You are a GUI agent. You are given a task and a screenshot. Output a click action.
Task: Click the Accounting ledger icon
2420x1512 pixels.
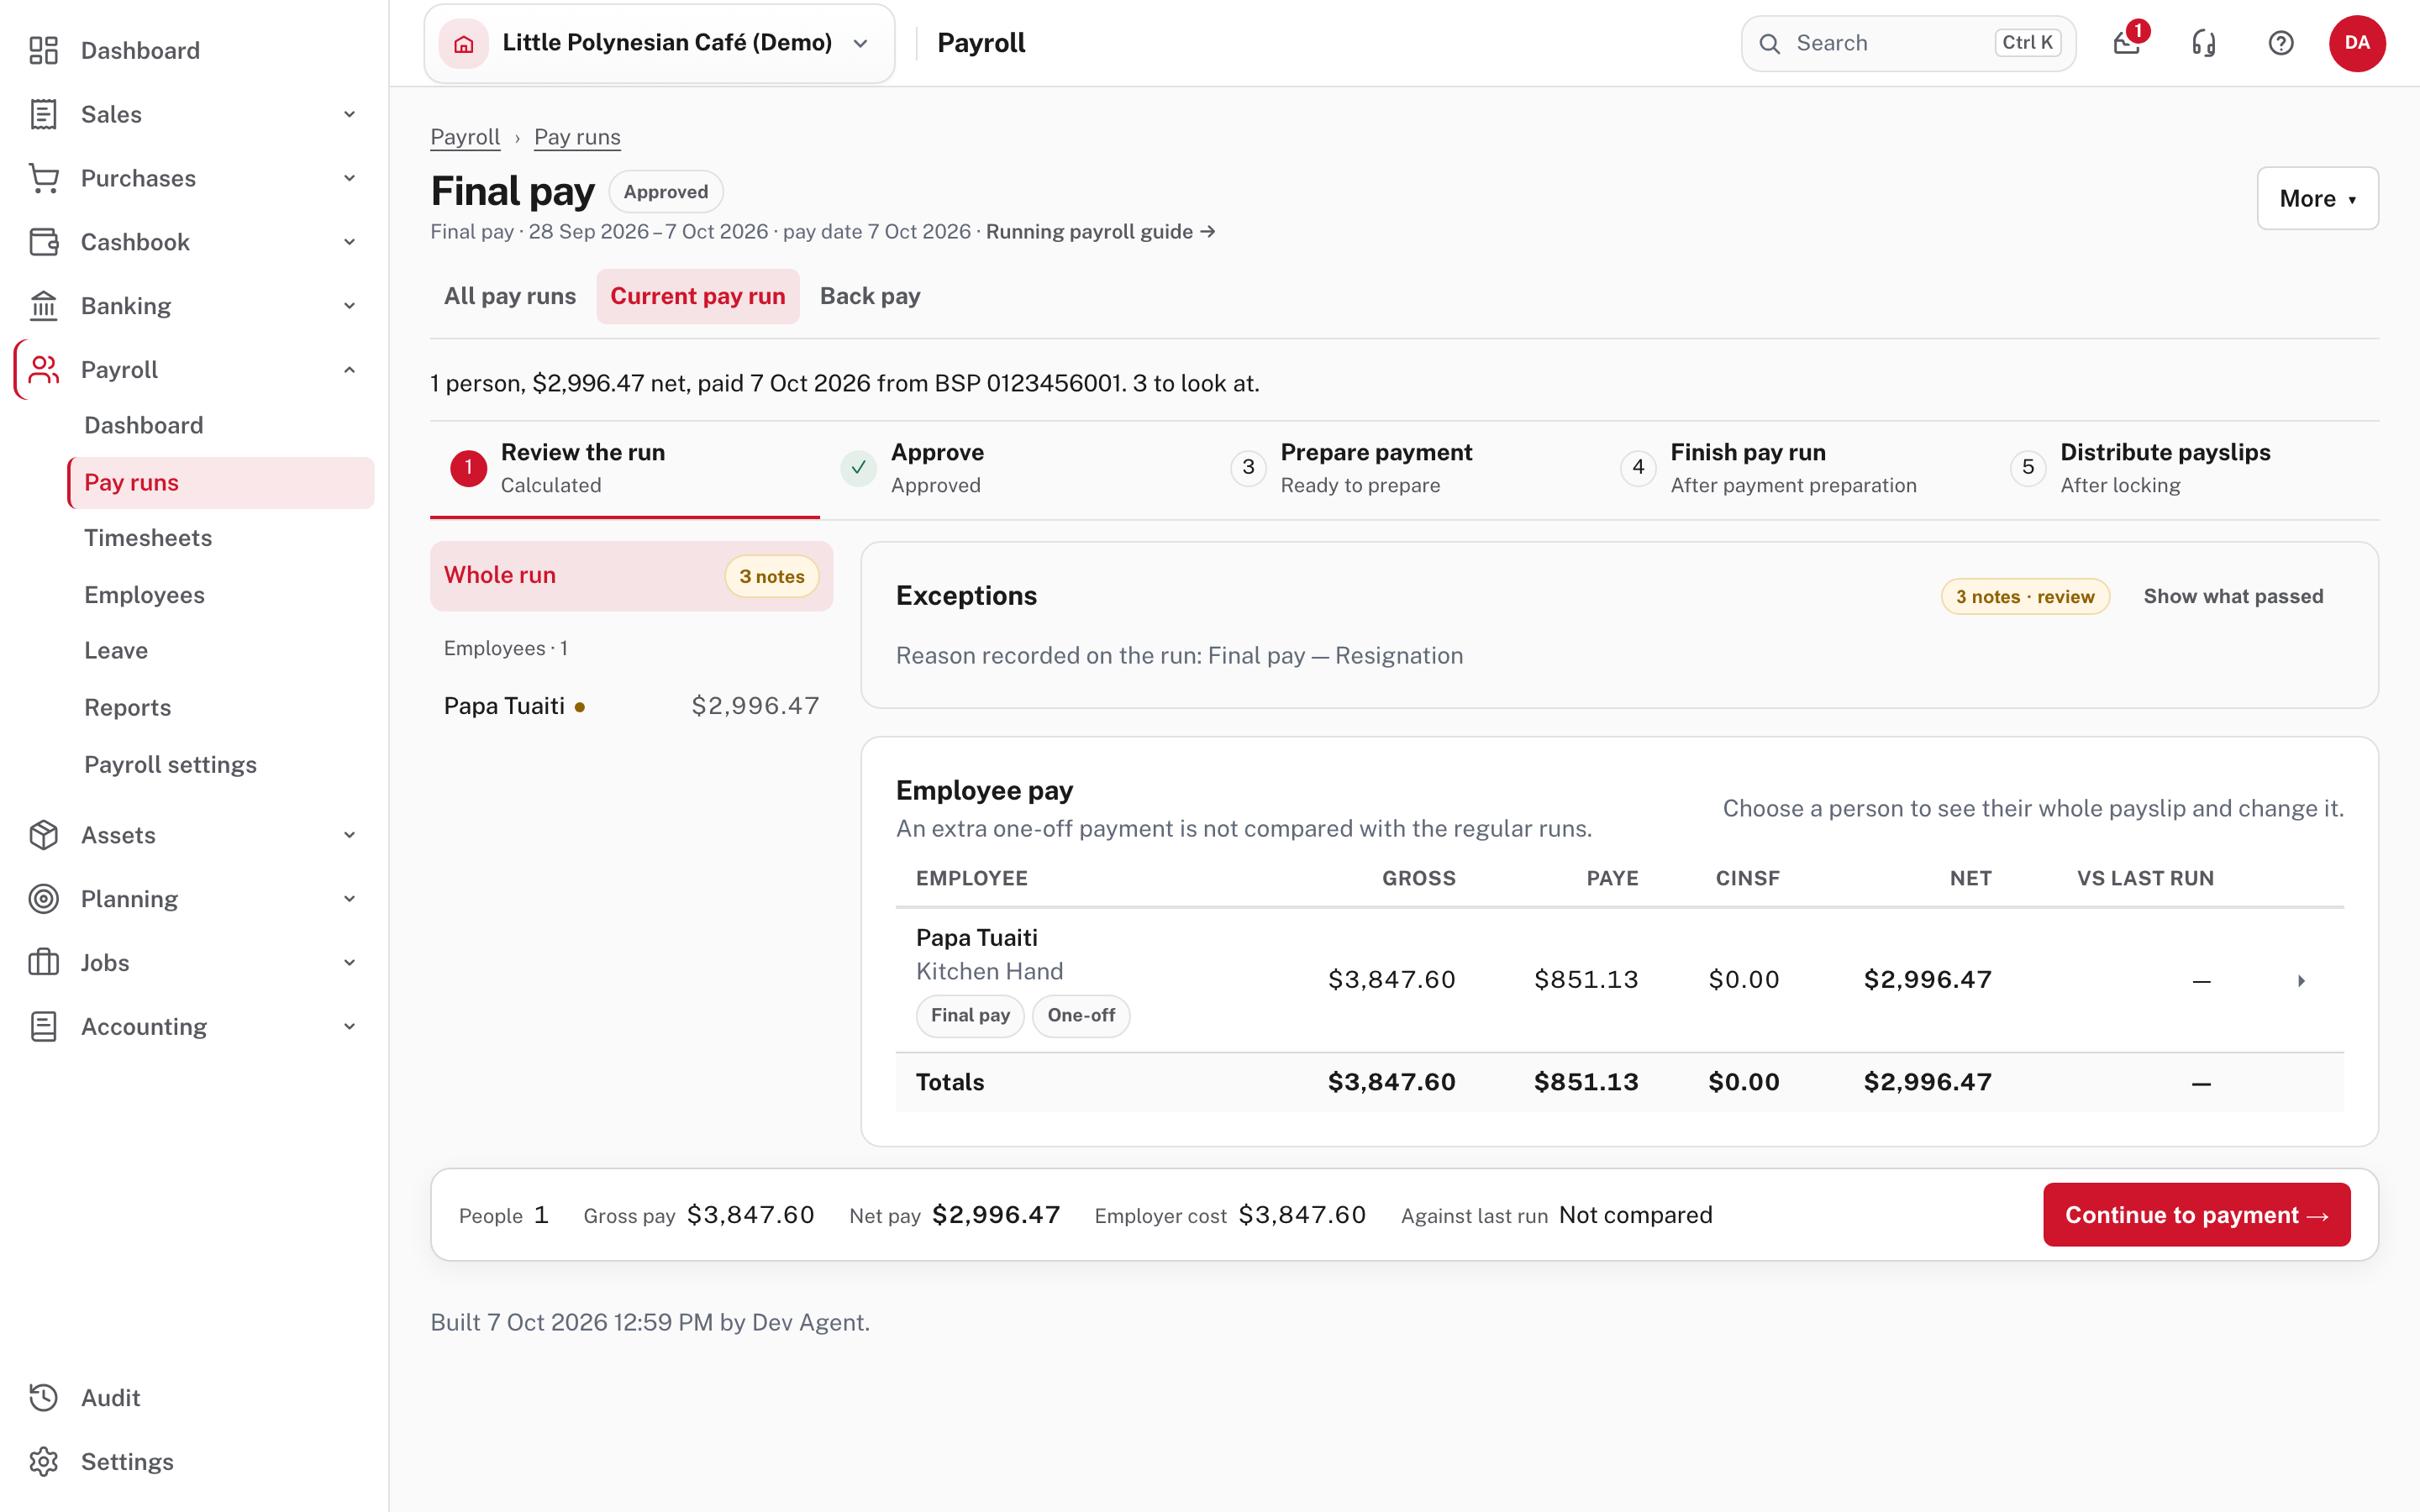point(43,1027)
